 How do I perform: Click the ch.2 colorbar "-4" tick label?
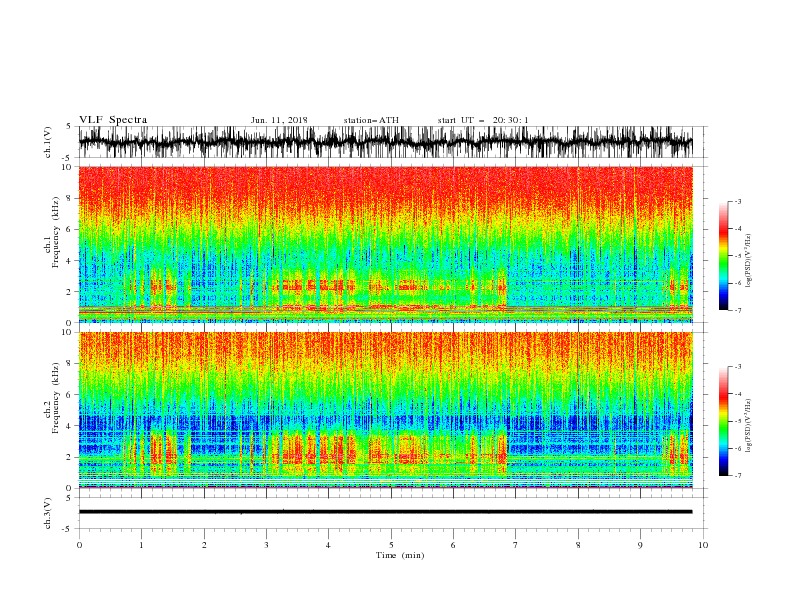(x=738, y=394)
